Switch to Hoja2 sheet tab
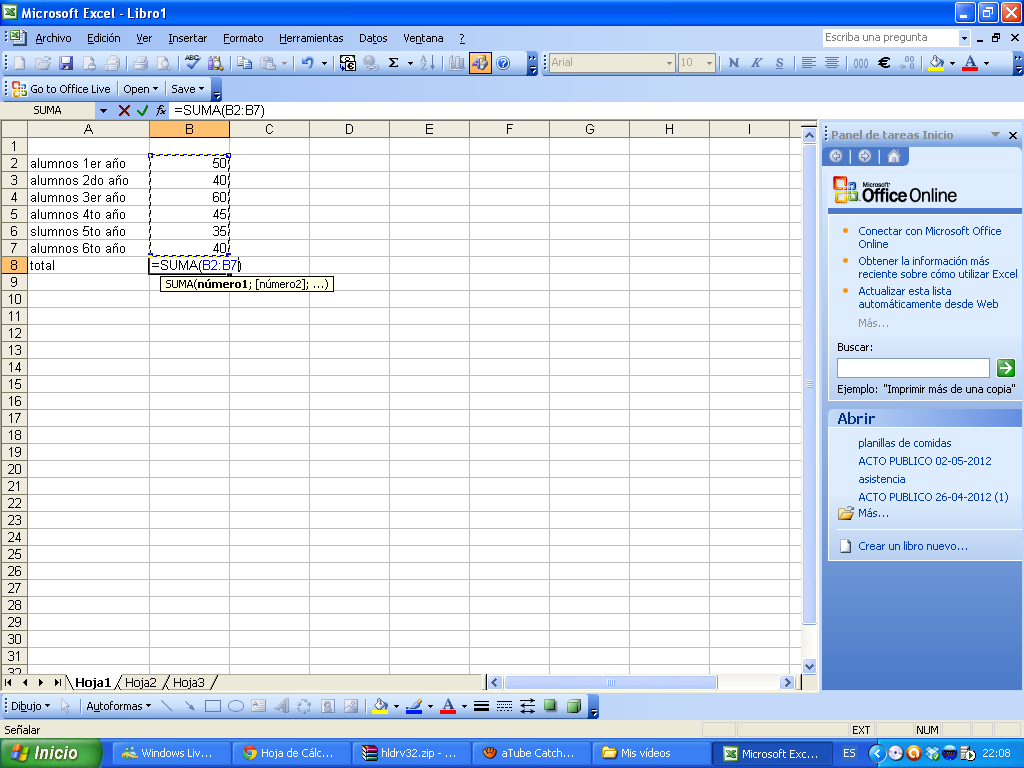 click(x=141, y=682)
